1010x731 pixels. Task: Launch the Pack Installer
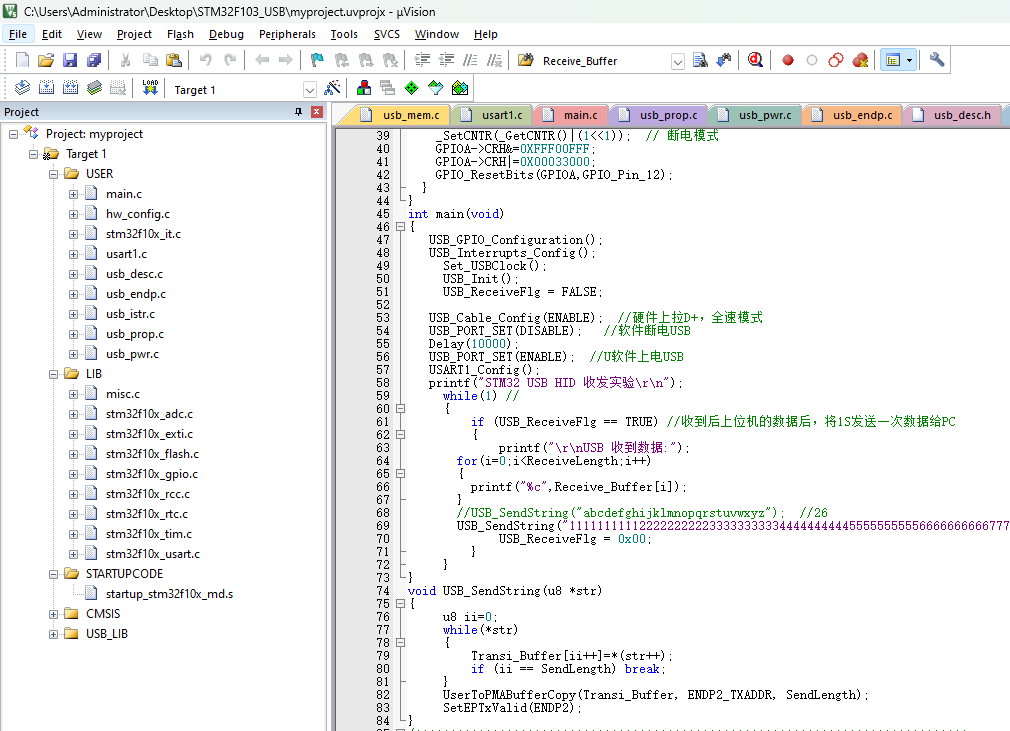click(460, 88)
